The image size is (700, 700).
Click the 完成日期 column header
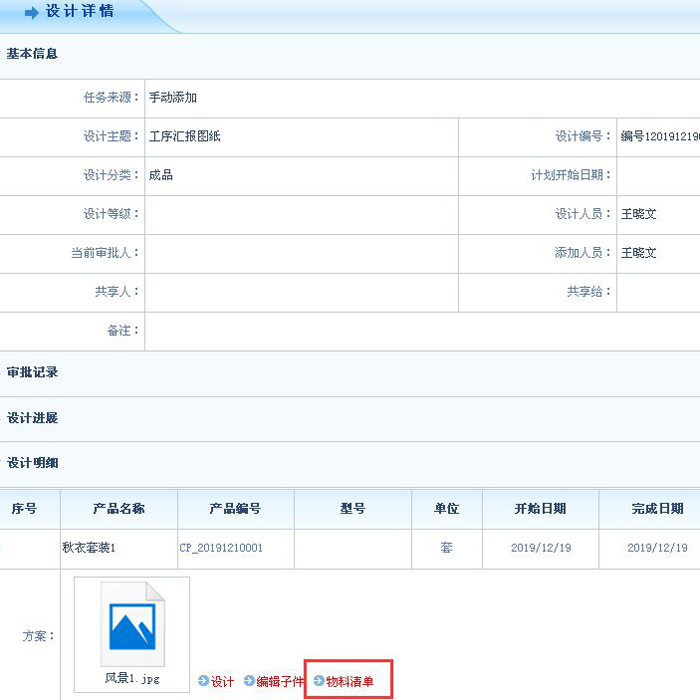[x=657, y=509]
